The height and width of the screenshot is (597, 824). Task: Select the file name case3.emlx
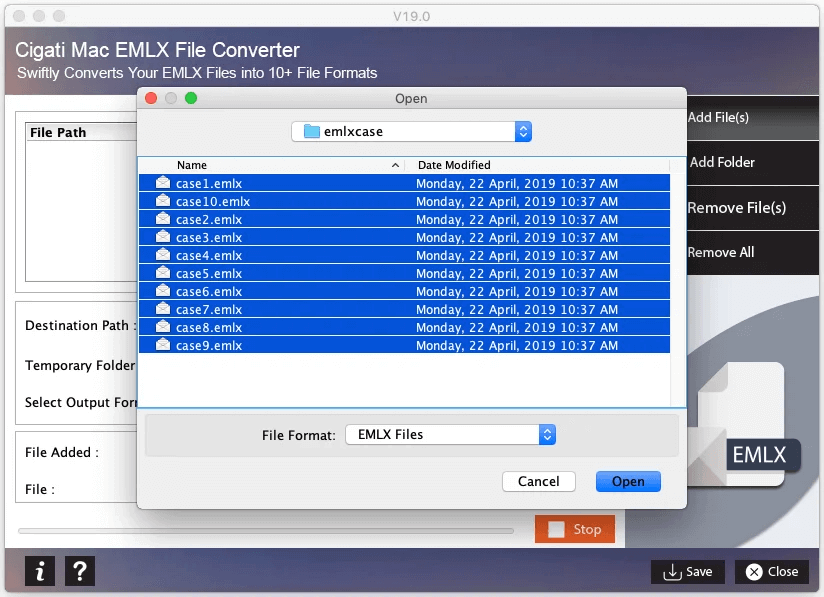[209, 238]
